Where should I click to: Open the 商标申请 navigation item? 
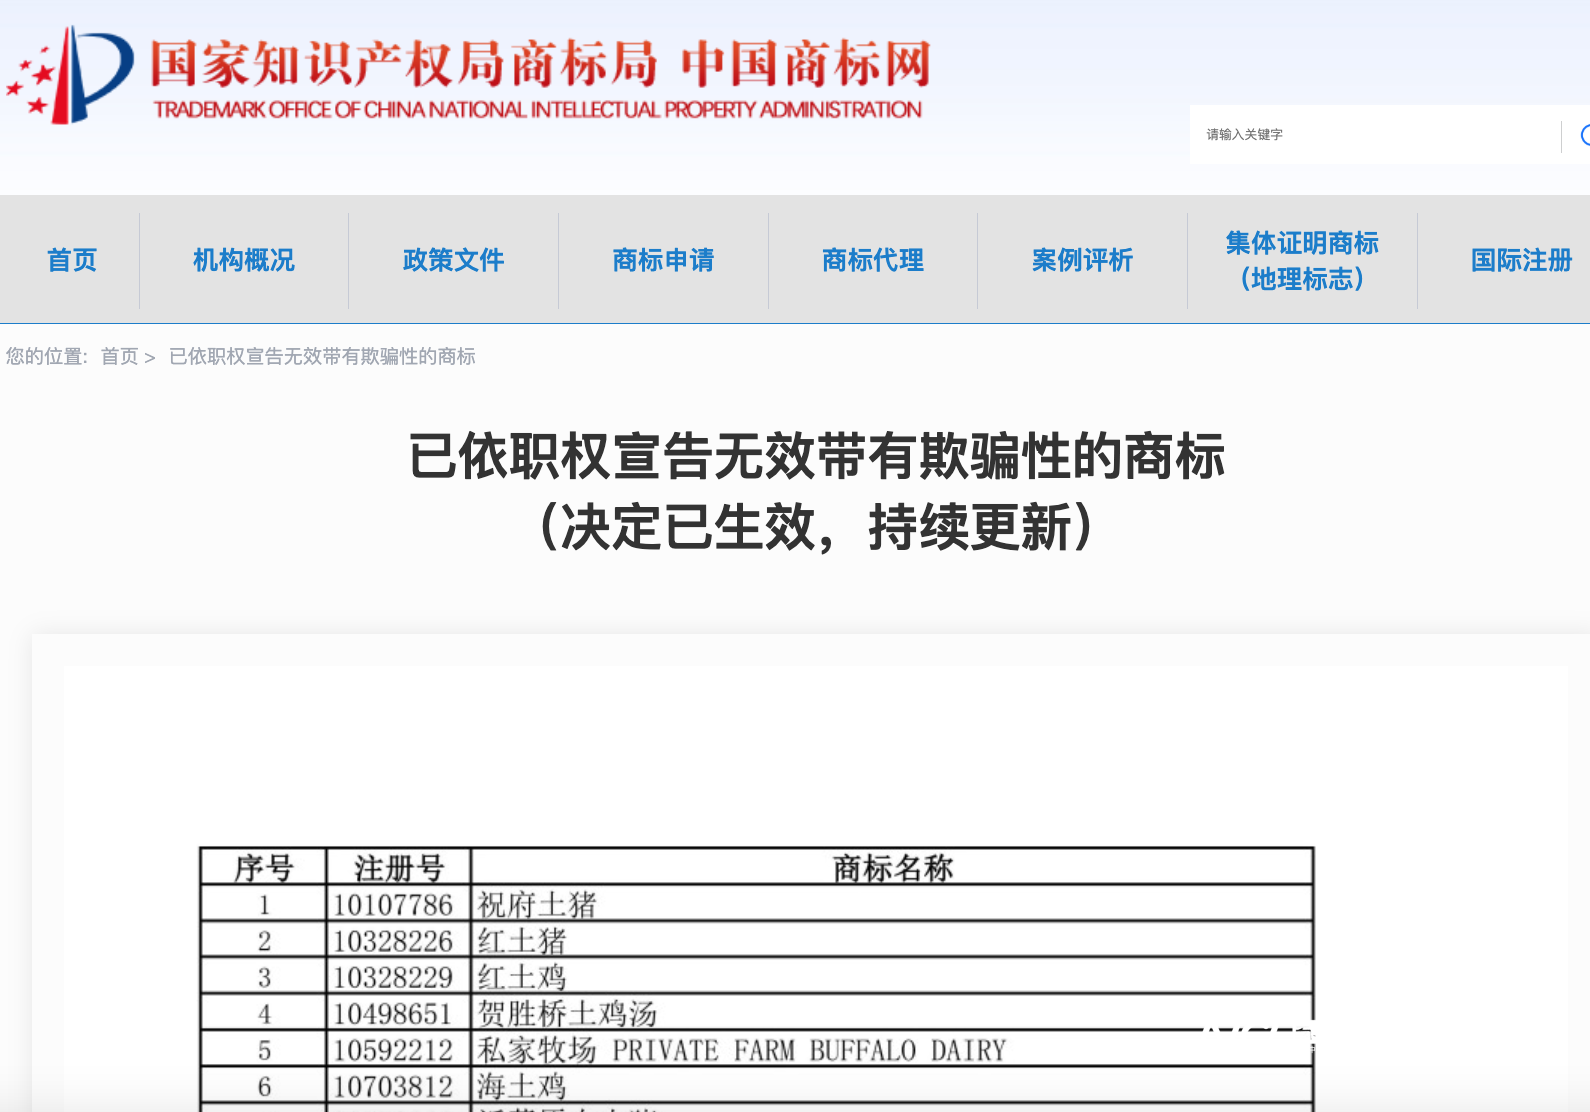[664, 260]
